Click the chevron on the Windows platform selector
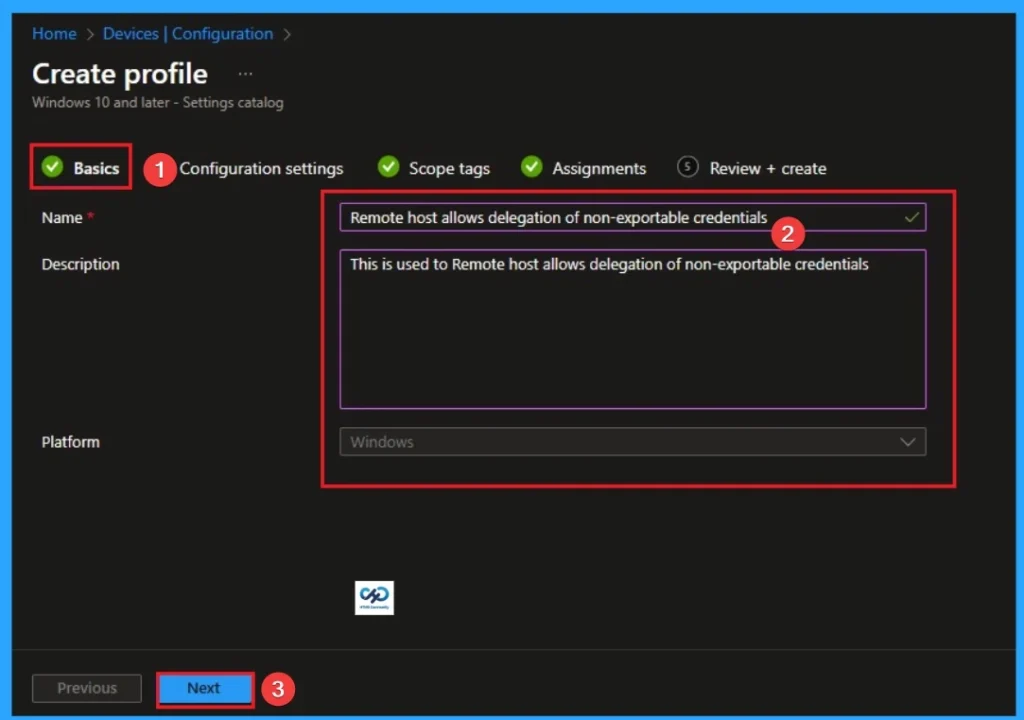Screen dimensions: 1024x720 pyautogui.click(x=908, y=441)
